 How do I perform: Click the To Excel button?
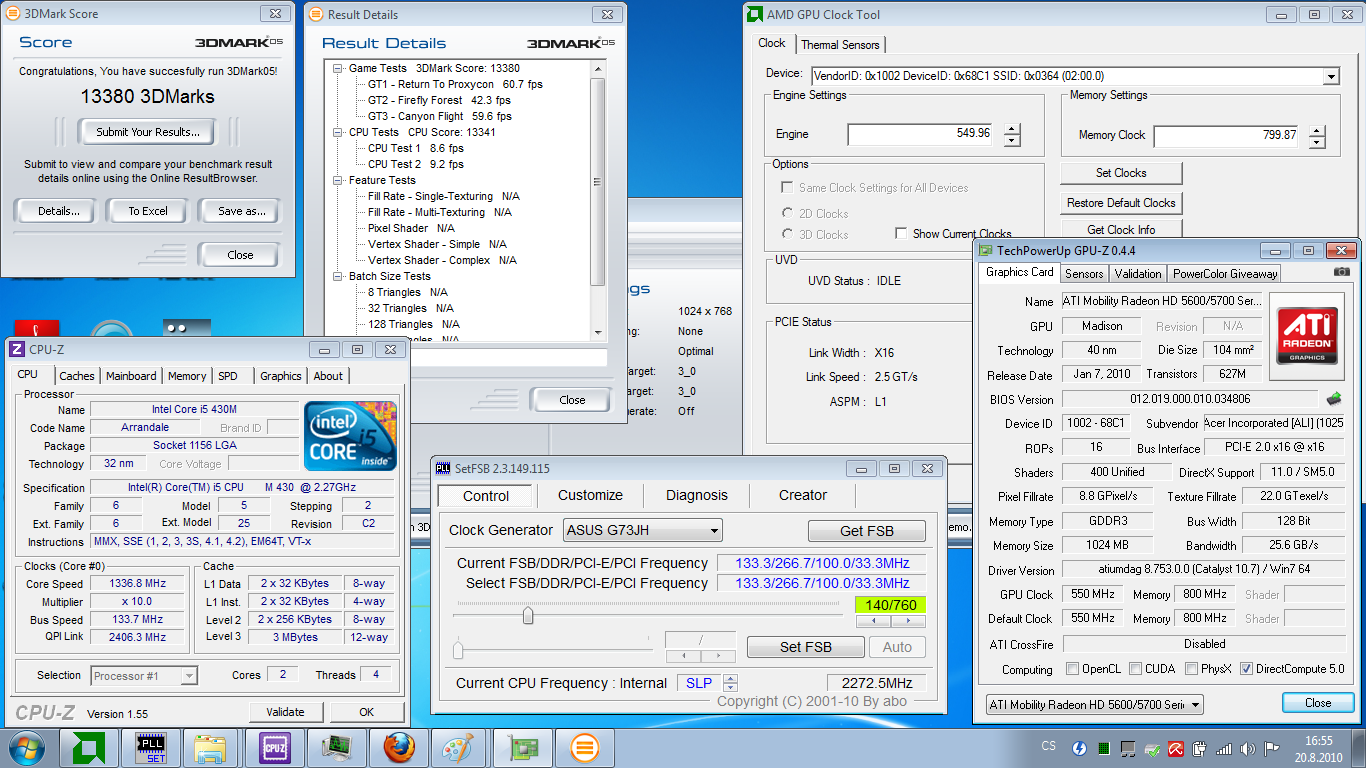pyautogui.click(x=148, y=211)
